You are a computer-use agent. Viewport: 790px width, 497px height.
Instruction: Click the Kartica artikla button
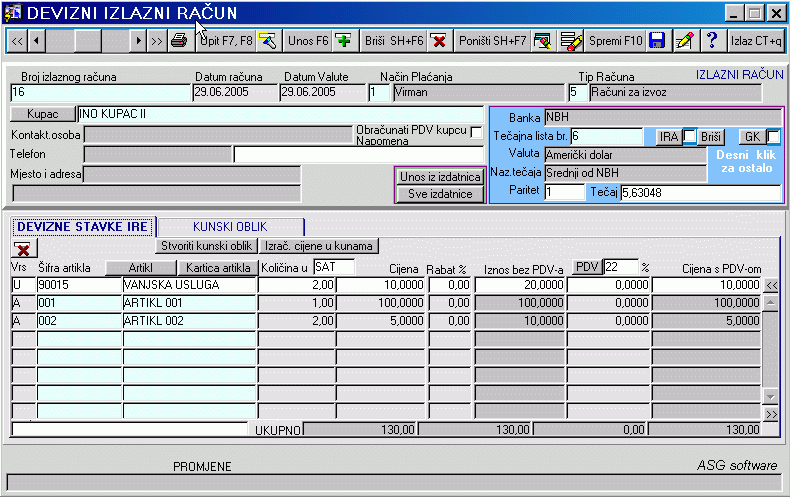tap(218, 268)
